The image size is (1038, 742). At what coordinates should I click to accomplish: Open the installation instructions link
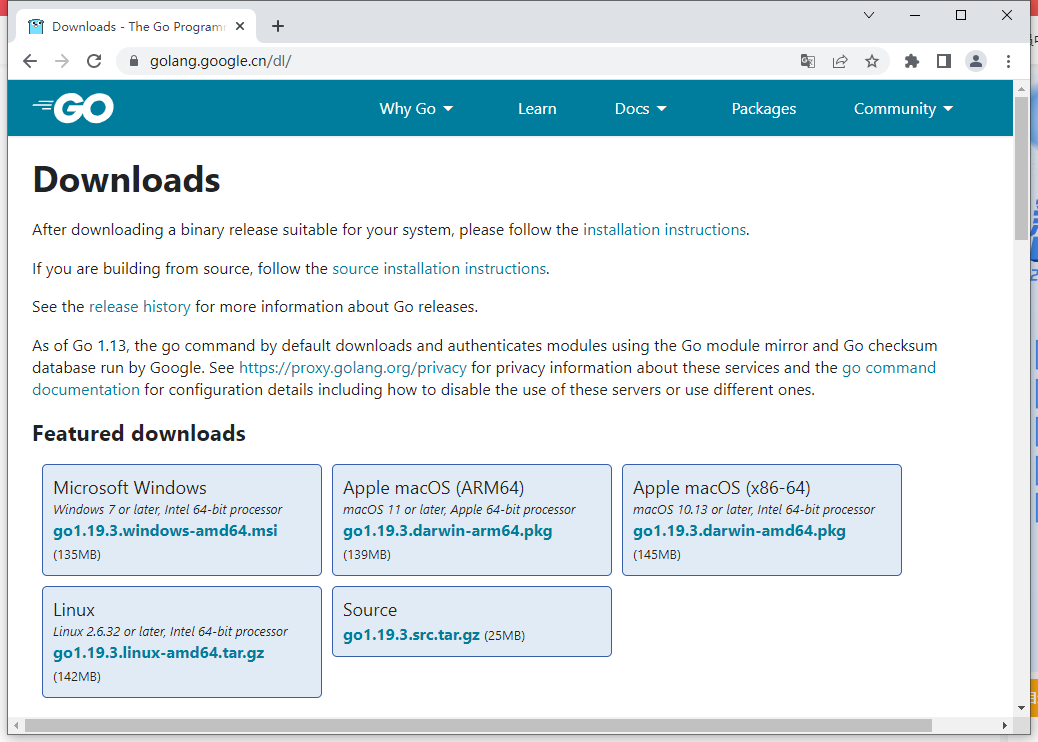[664, 230]
